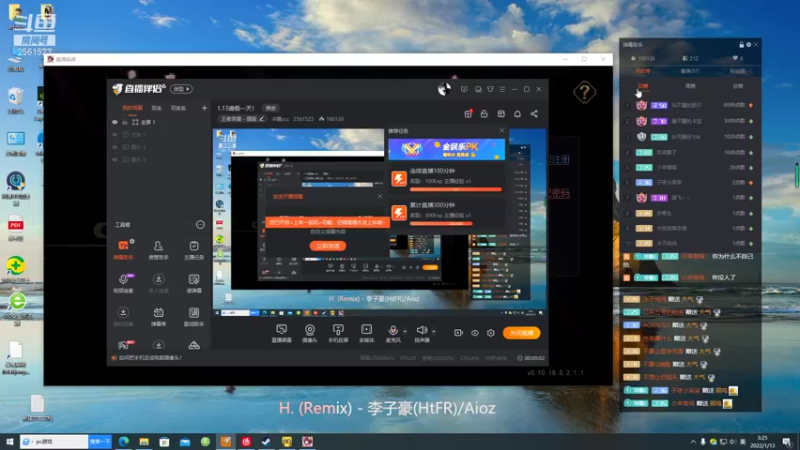The height and width of the screenshot is (450, 800).
Task: Click the orange send-now button in preview
Action: (x=328, y=246)
